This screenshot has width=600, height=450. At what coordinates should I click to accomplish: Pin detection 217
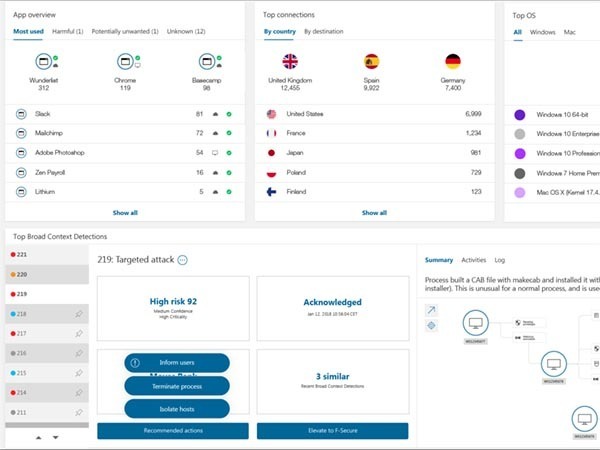pyautogui.click(x=79, y=333)
